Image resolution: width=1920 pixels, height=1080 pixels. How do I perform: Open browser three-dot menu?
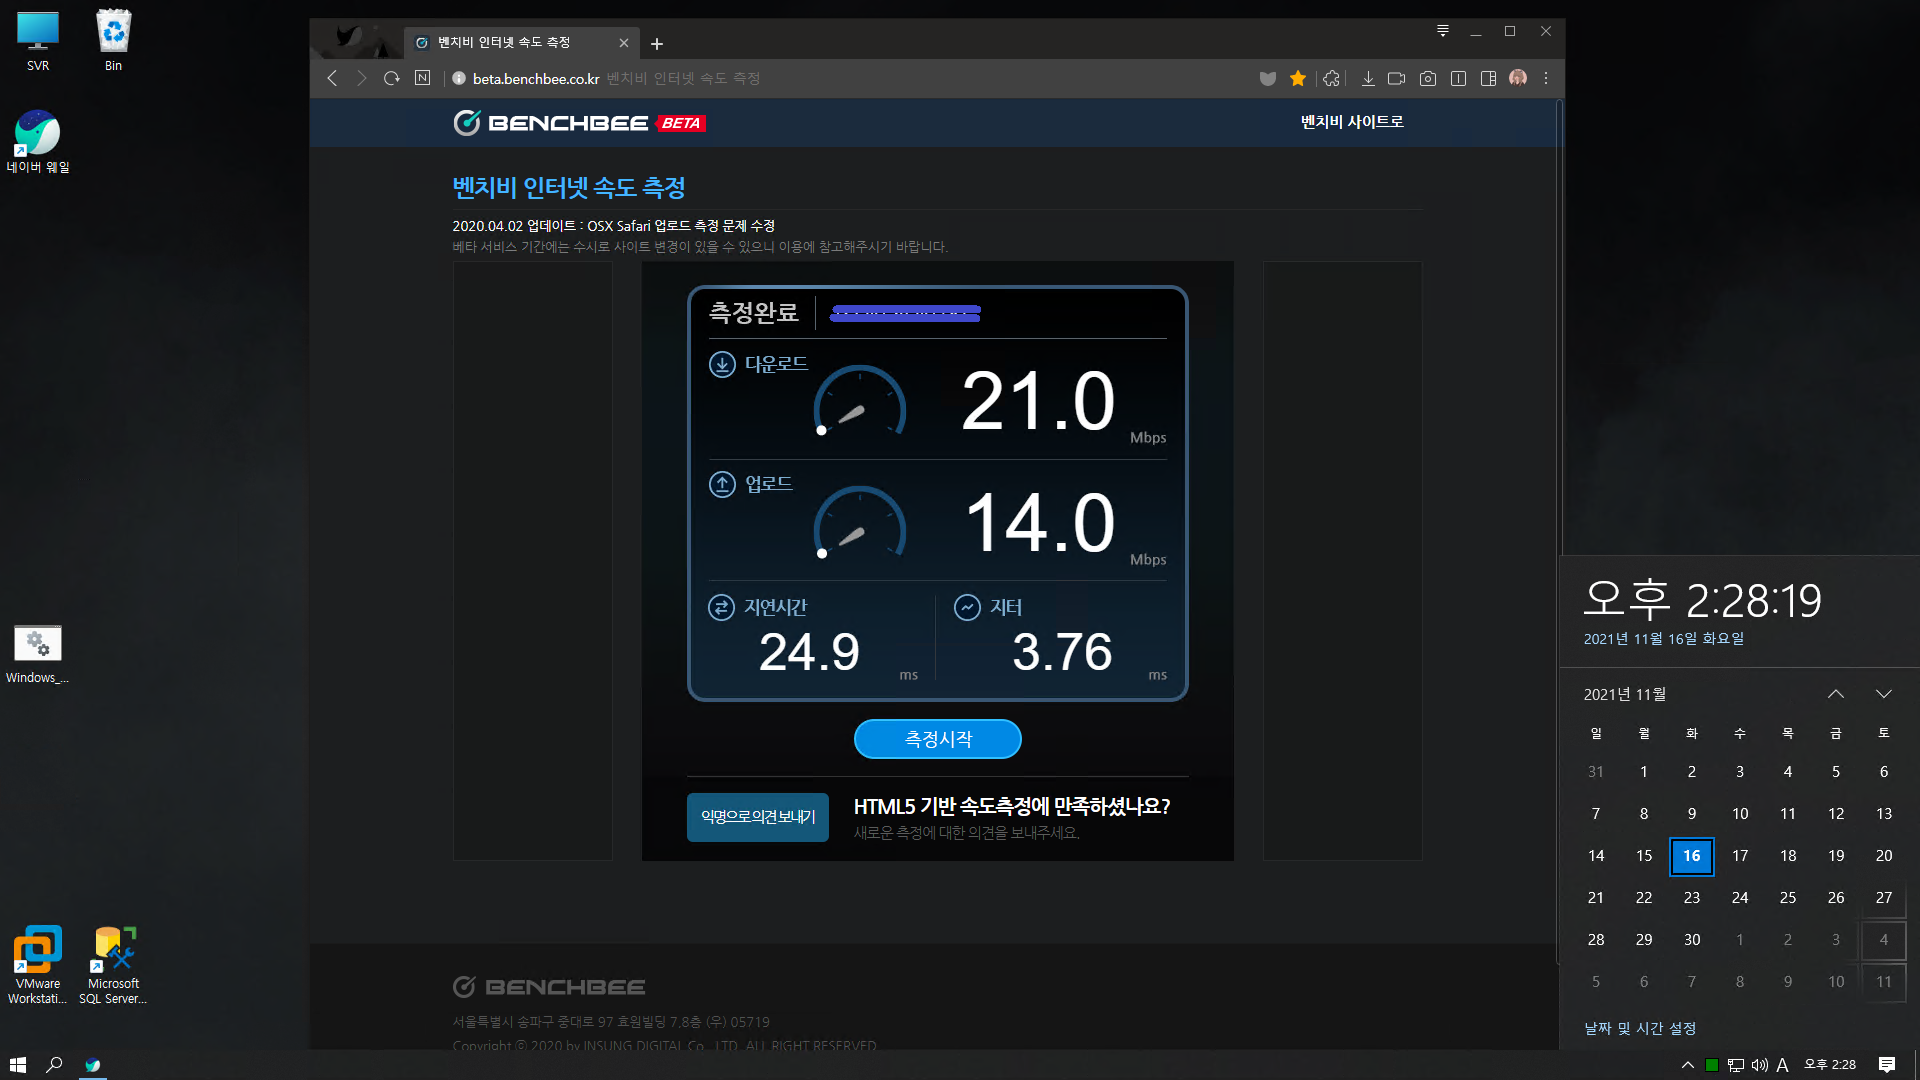(1546, 78)
